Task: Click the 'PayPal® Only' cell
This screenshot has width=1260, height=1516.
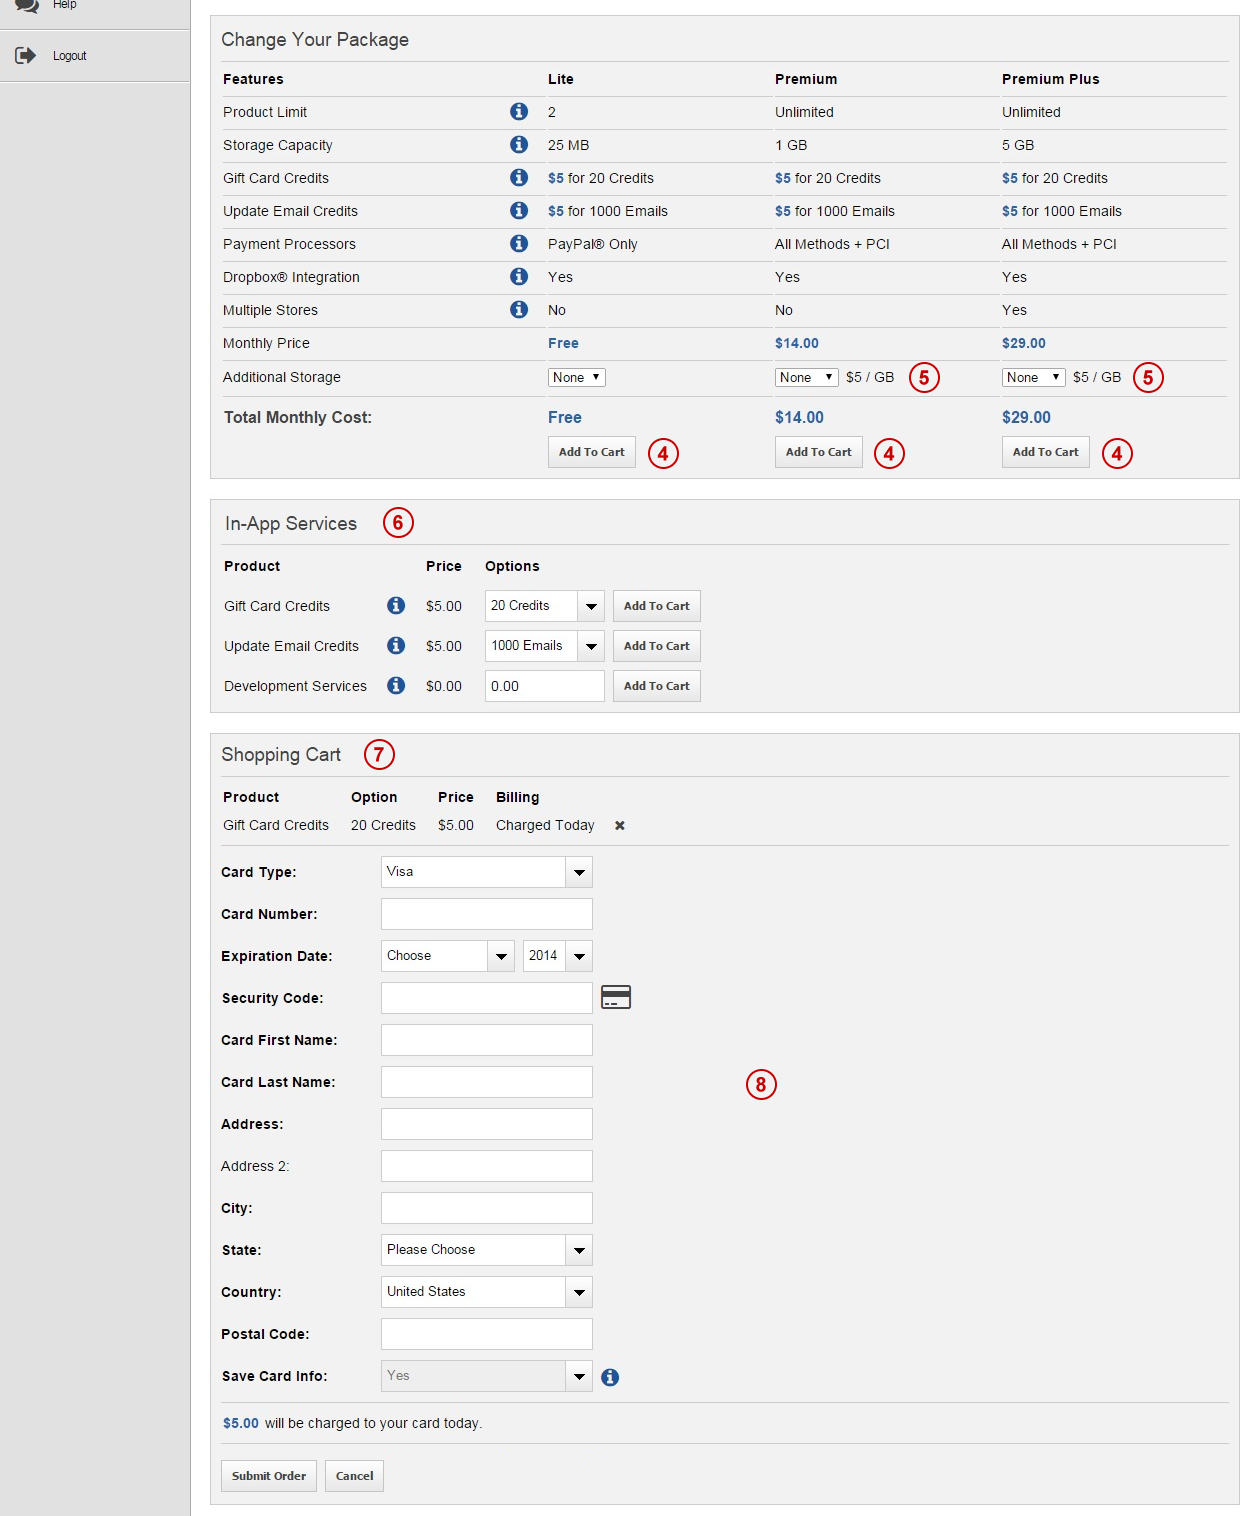Action: click(593, 244)
